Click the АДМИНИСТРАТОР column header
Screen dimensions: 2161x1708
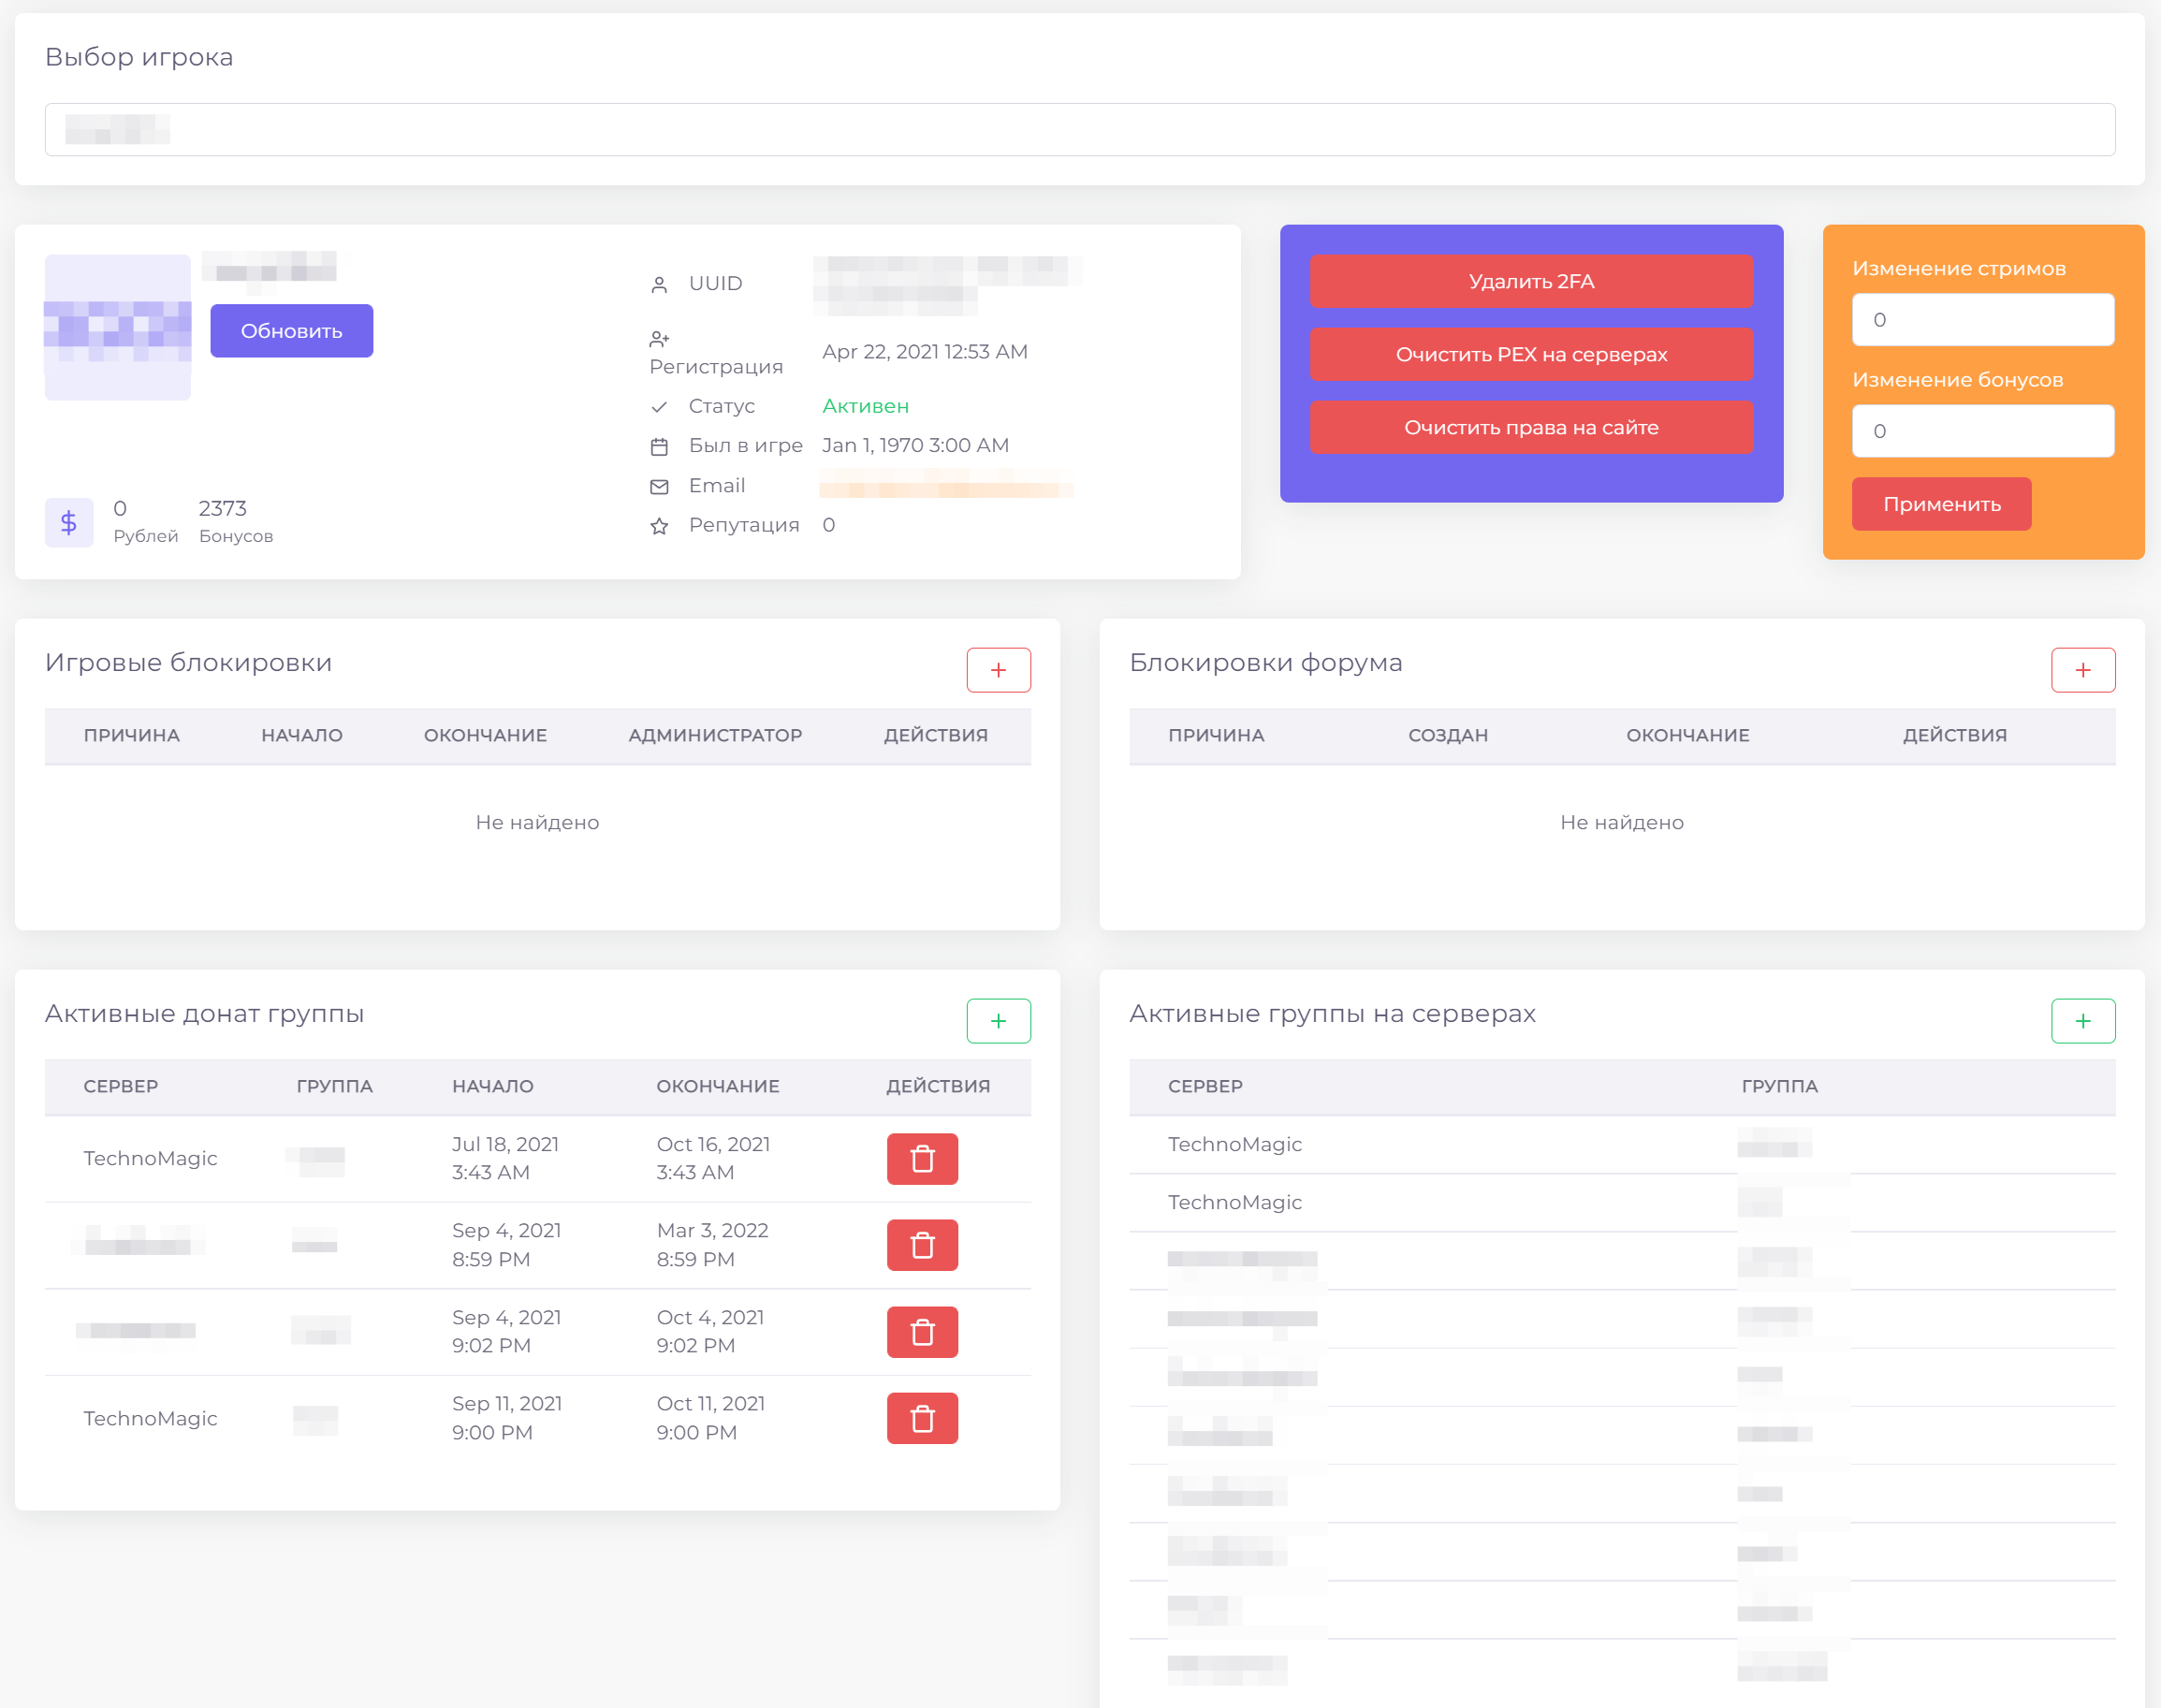click(x=715, y=735)
